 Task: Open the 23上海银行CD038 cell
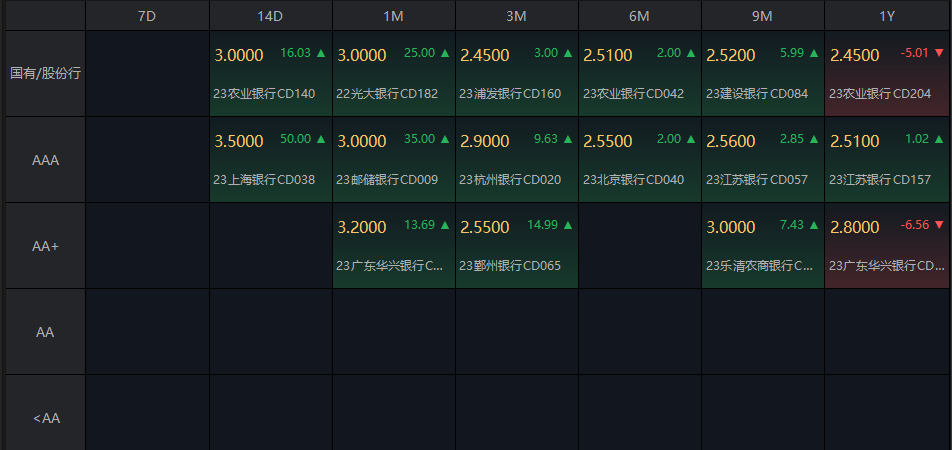(x=271, y=160)
